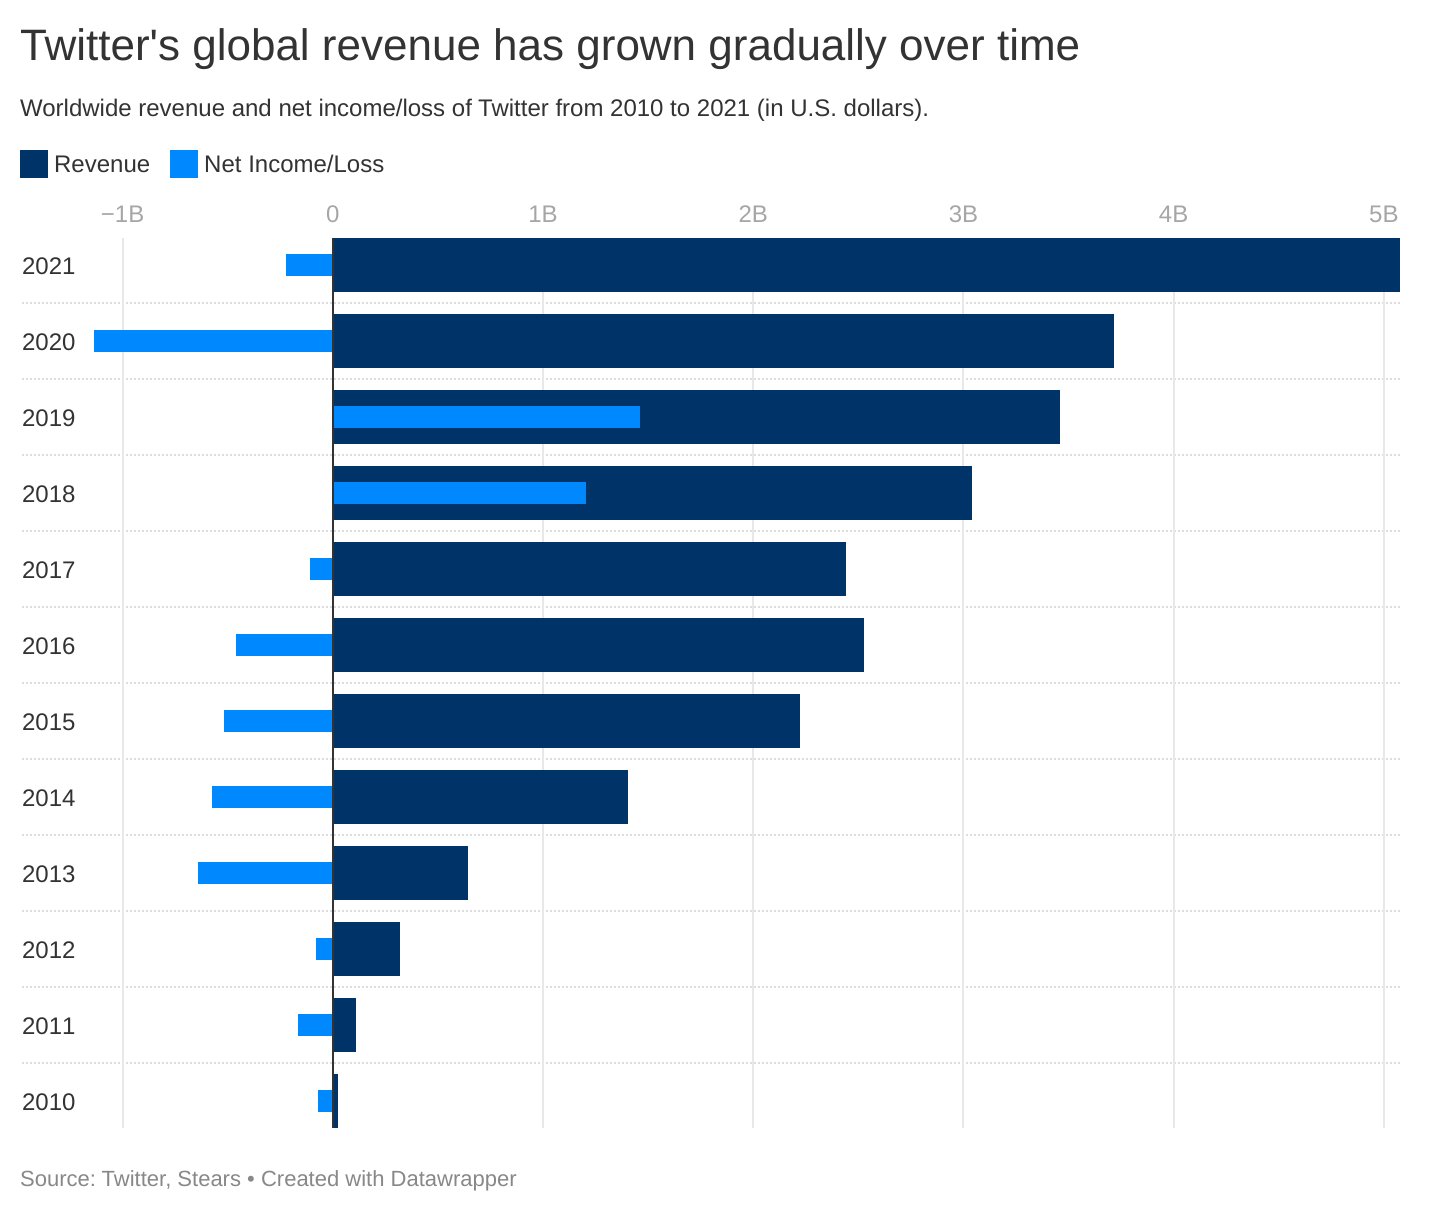Click the '2019' year label

(x=48, y=418)
